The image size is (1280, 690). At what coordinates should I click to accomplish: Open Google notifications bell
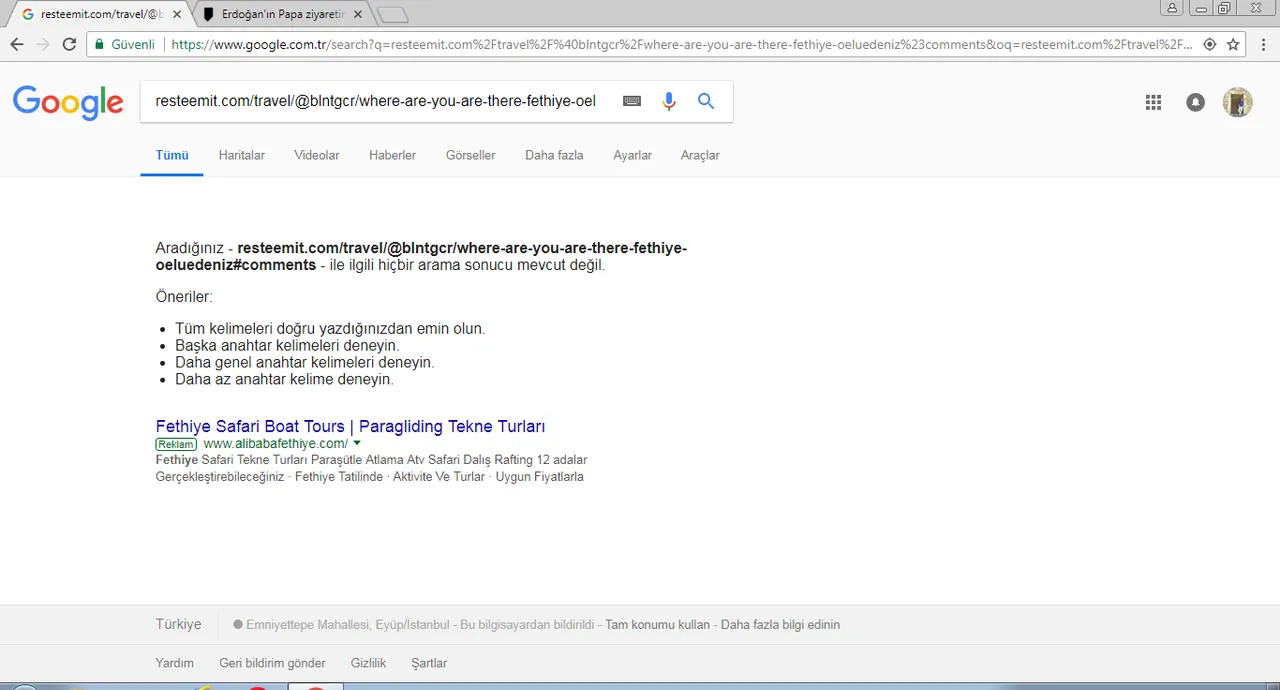(1195, 102)
